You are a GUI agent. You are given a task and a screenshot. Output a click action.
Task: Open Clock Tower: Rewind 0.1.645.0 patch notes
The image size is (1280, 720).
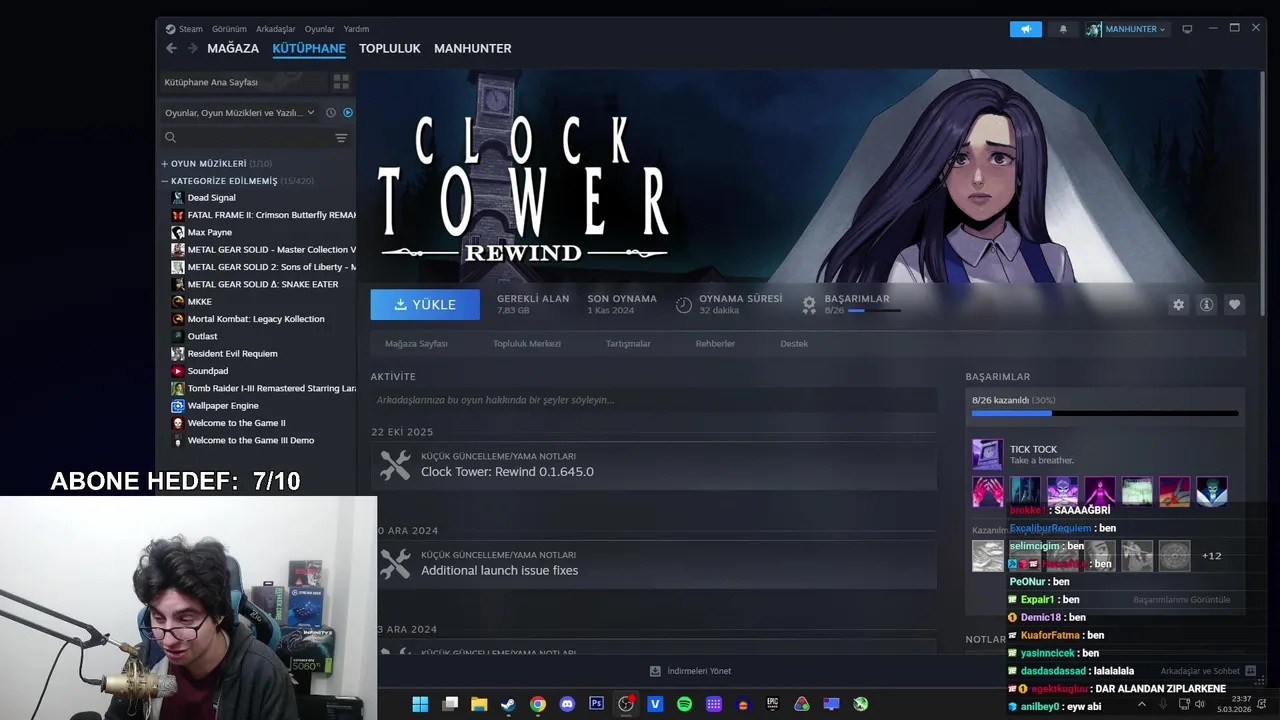654,465
